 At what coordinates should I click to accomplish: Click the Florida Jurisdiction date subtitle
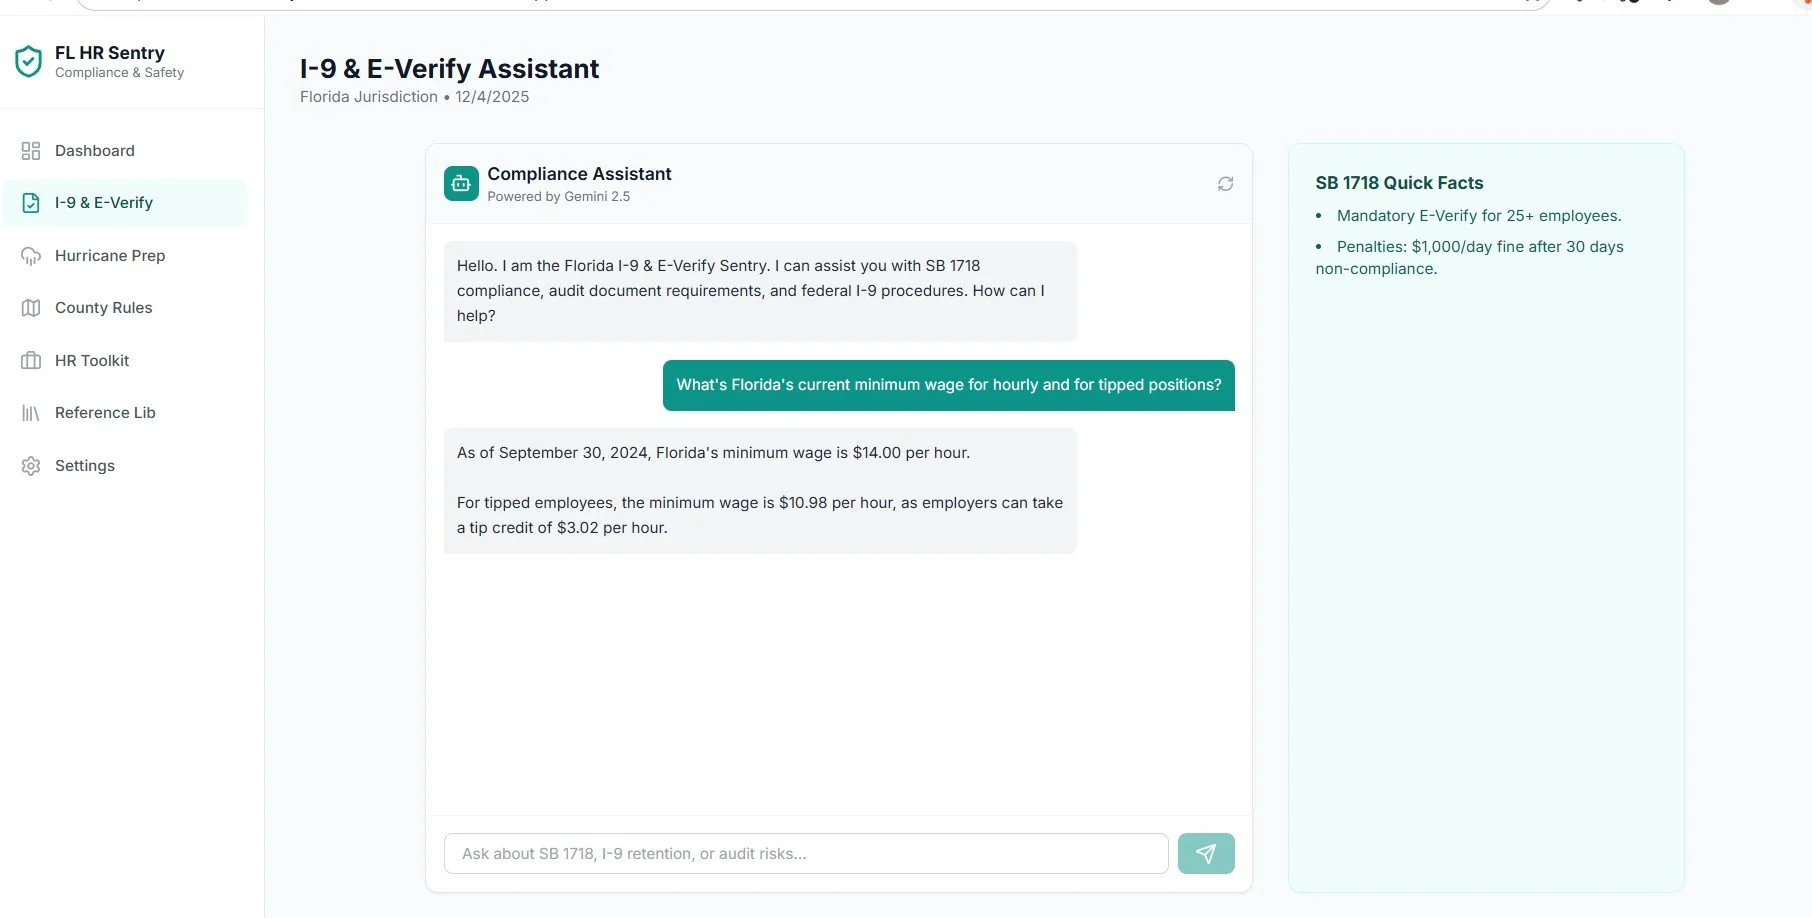click(x=414, y=97)
